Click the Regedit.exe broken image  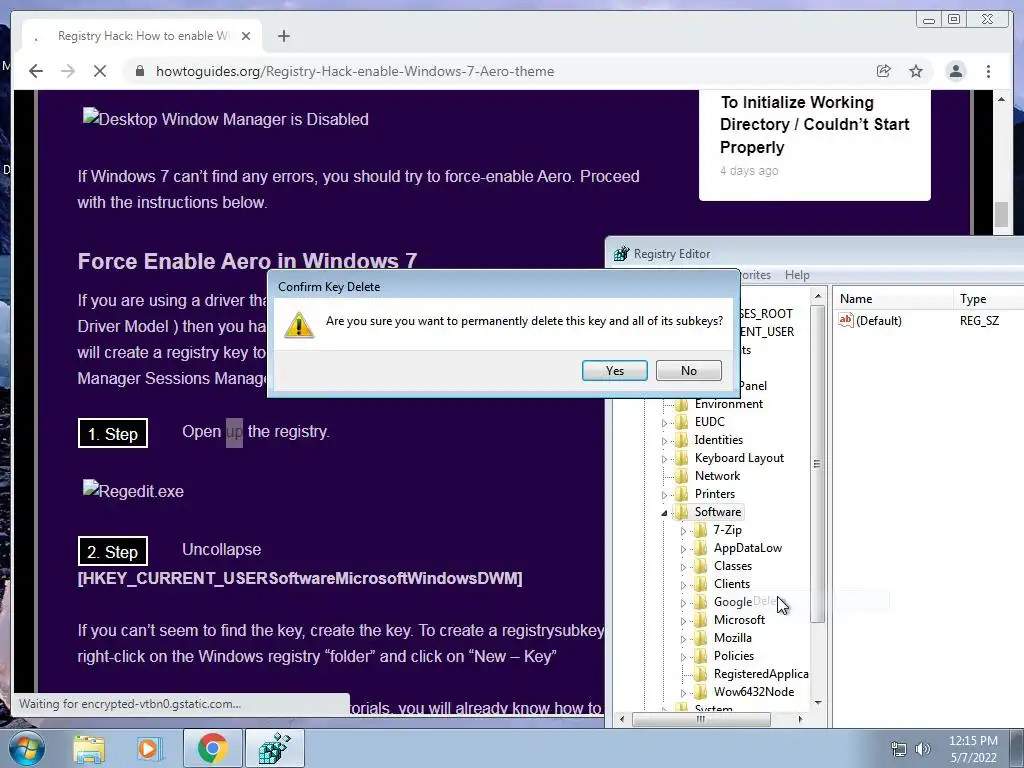[x=133, y=490]
